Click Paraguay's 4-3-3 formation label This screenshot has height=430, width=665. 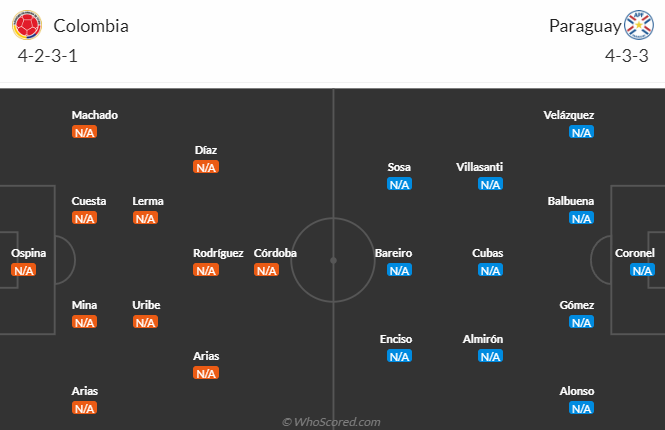click(x=626, y=56)
